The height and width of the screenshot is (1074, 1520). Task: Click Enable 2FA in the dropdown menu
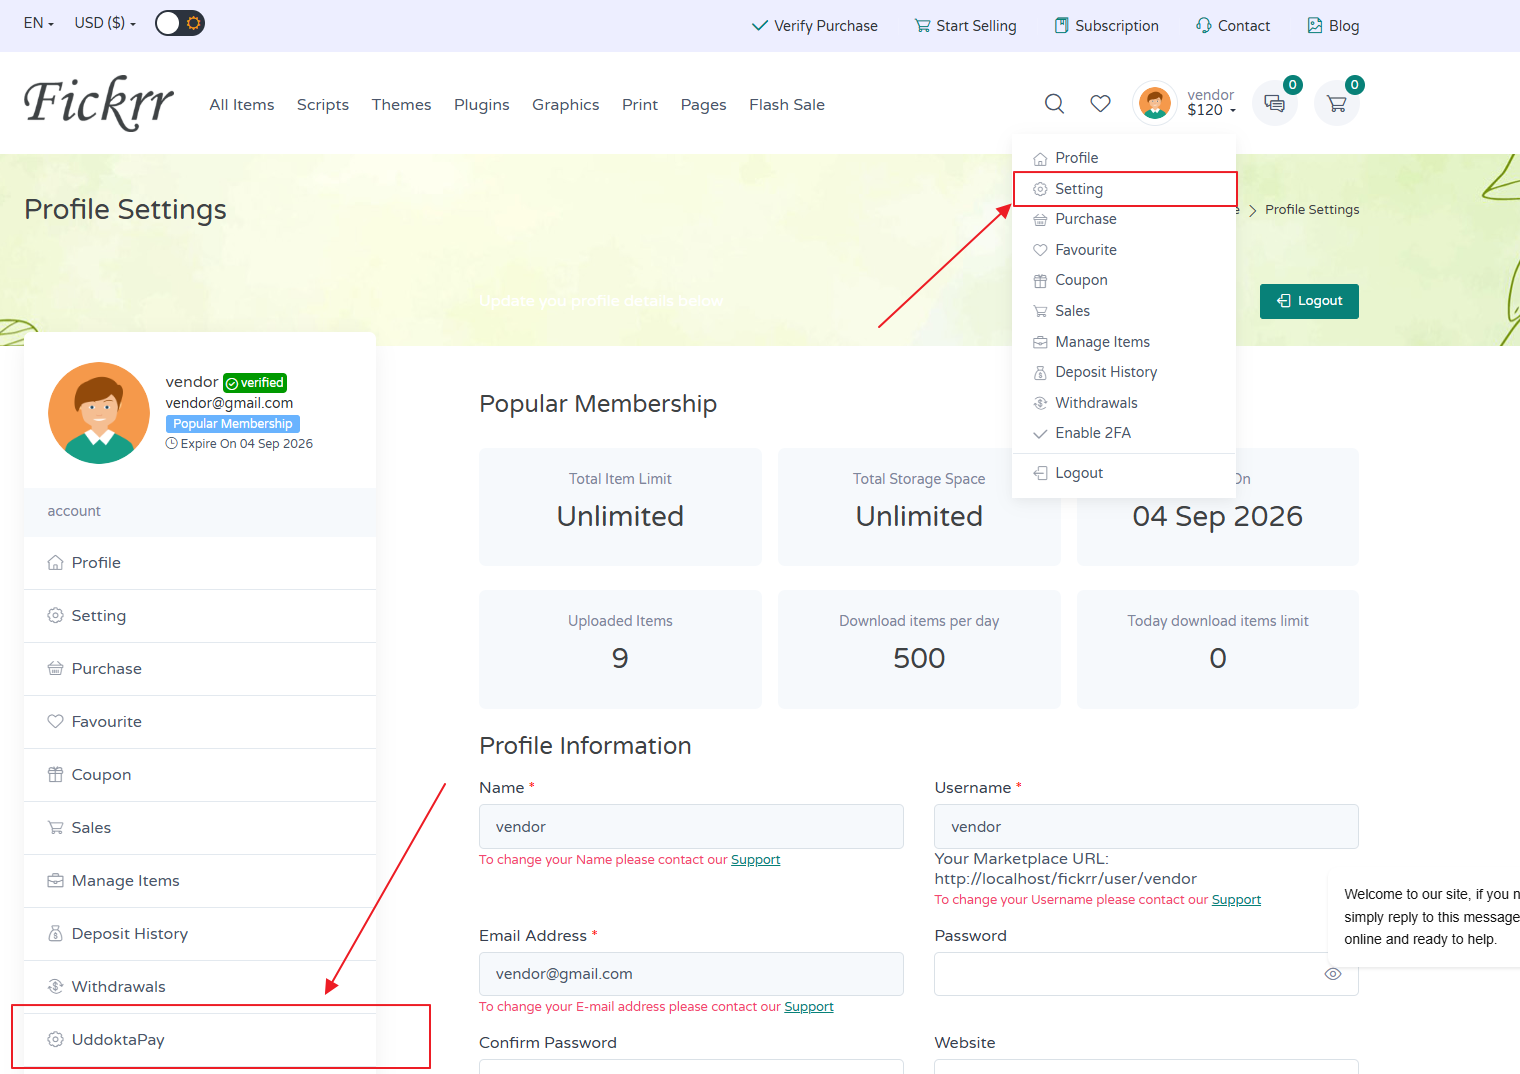click(1093, 432)
